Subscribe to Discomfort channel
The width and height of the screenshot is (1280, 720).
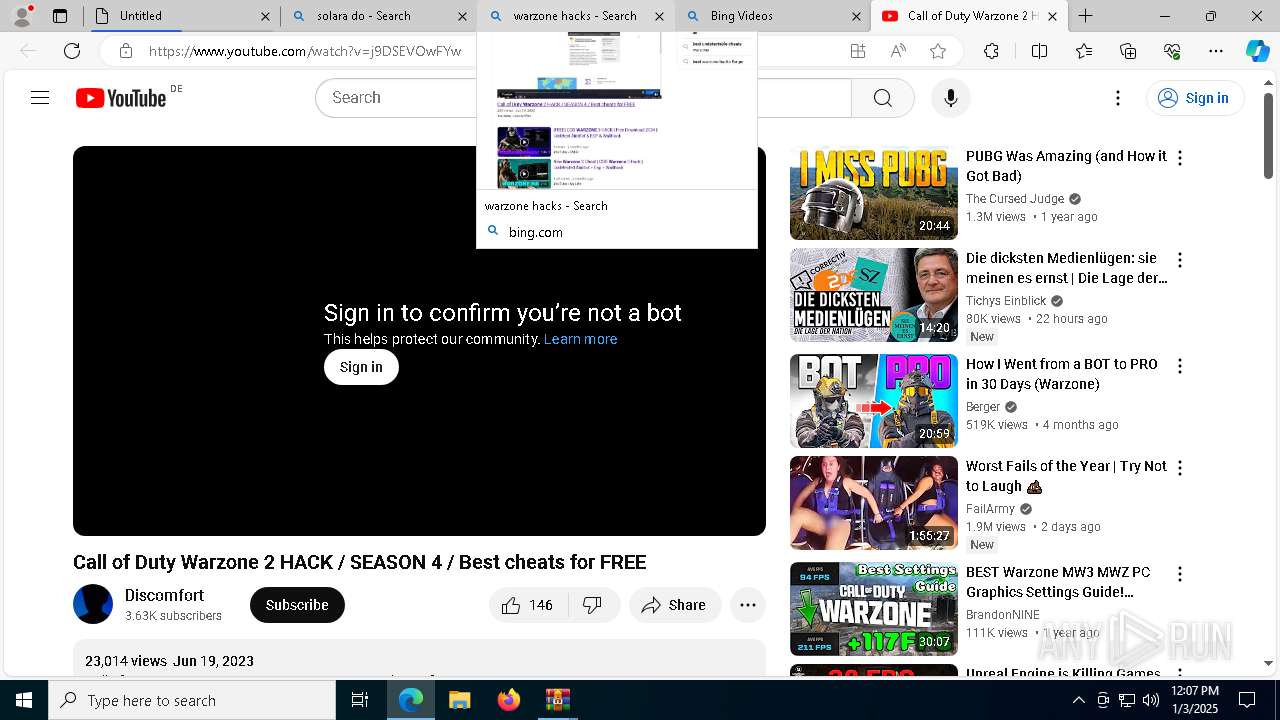click(297, 605)
